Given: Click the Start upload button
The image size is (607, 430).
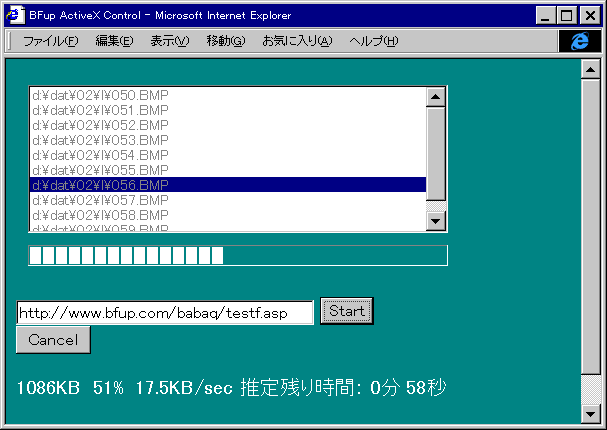Looking at the screenshot, I should [x=347, y=311].
